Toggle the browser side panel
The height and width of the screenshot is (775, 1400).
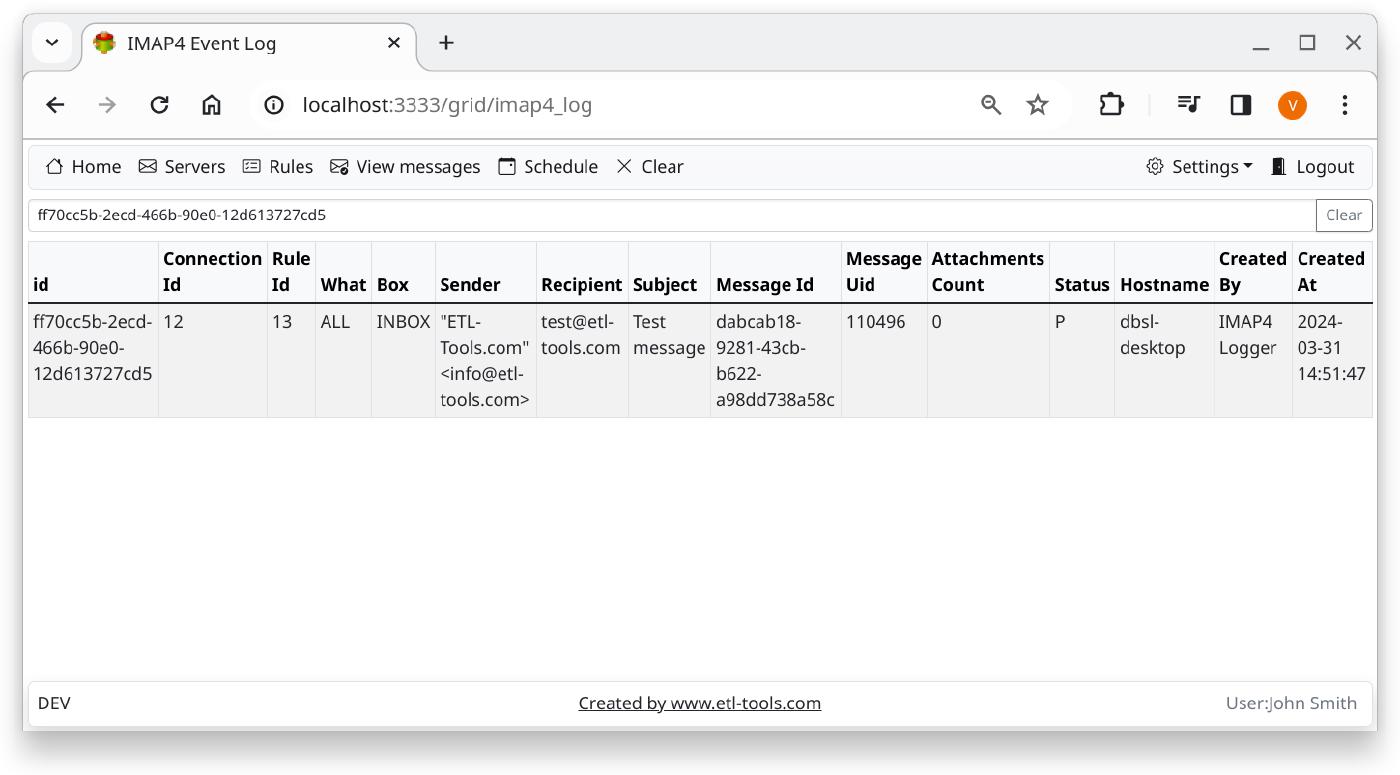[1241, 105]
